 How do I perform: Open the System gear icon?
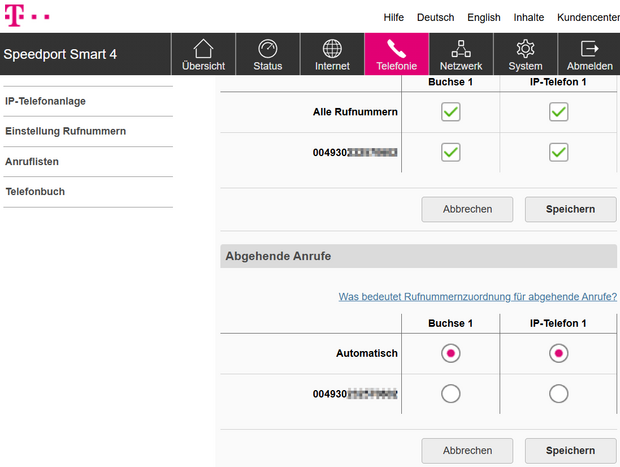coord(525,50)
